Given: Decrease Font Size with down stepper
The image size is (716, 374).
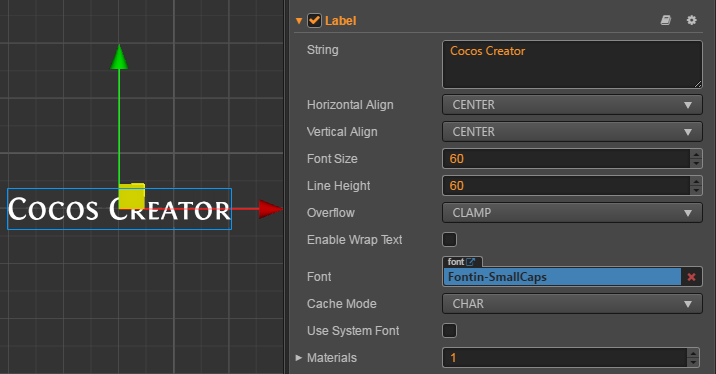Looking at the screenshot, I should 696,163.
